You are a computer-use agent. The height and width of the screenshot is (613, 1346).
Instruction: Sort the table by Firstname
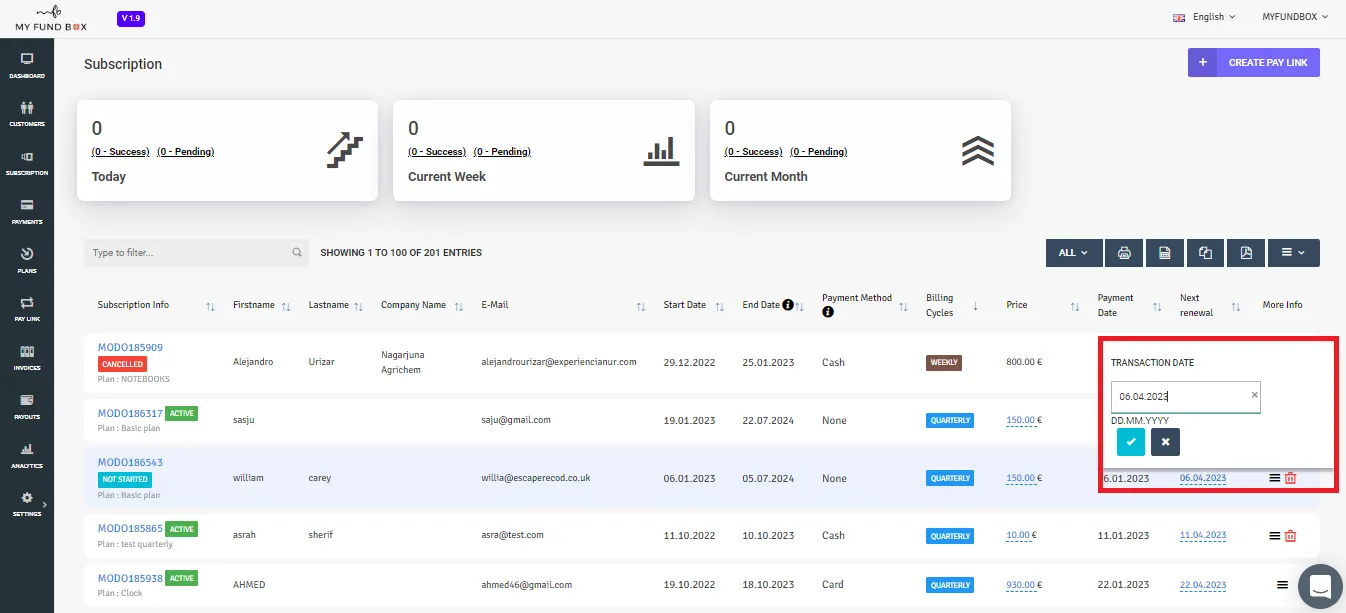(286, 306)
